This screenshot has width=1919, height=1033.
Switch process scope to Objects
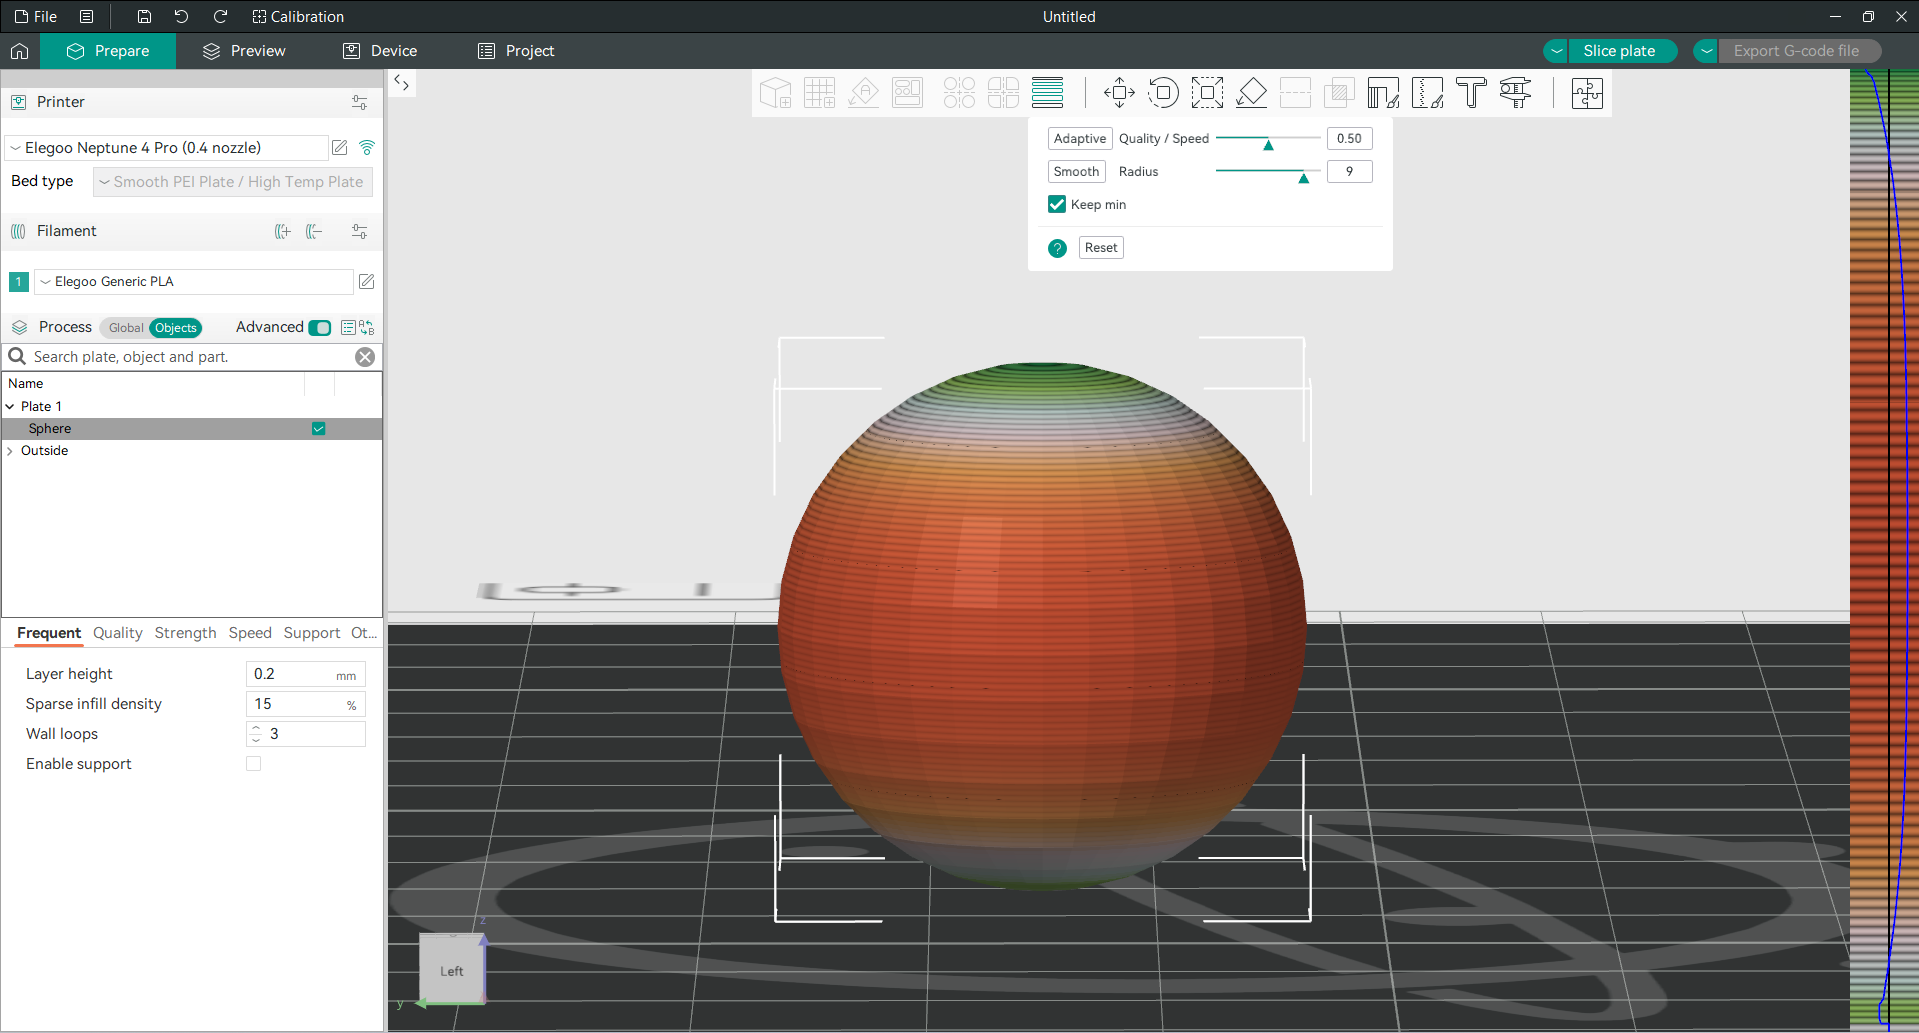(x=176, y=328)
